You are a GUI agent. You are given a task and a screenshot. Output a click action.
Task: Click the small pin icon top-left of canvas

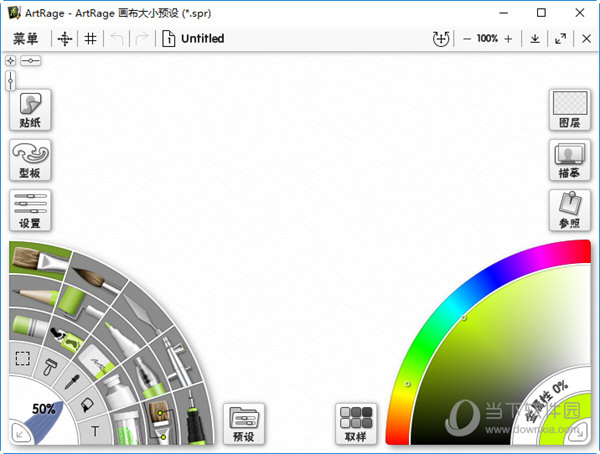[x=11, y=60]
